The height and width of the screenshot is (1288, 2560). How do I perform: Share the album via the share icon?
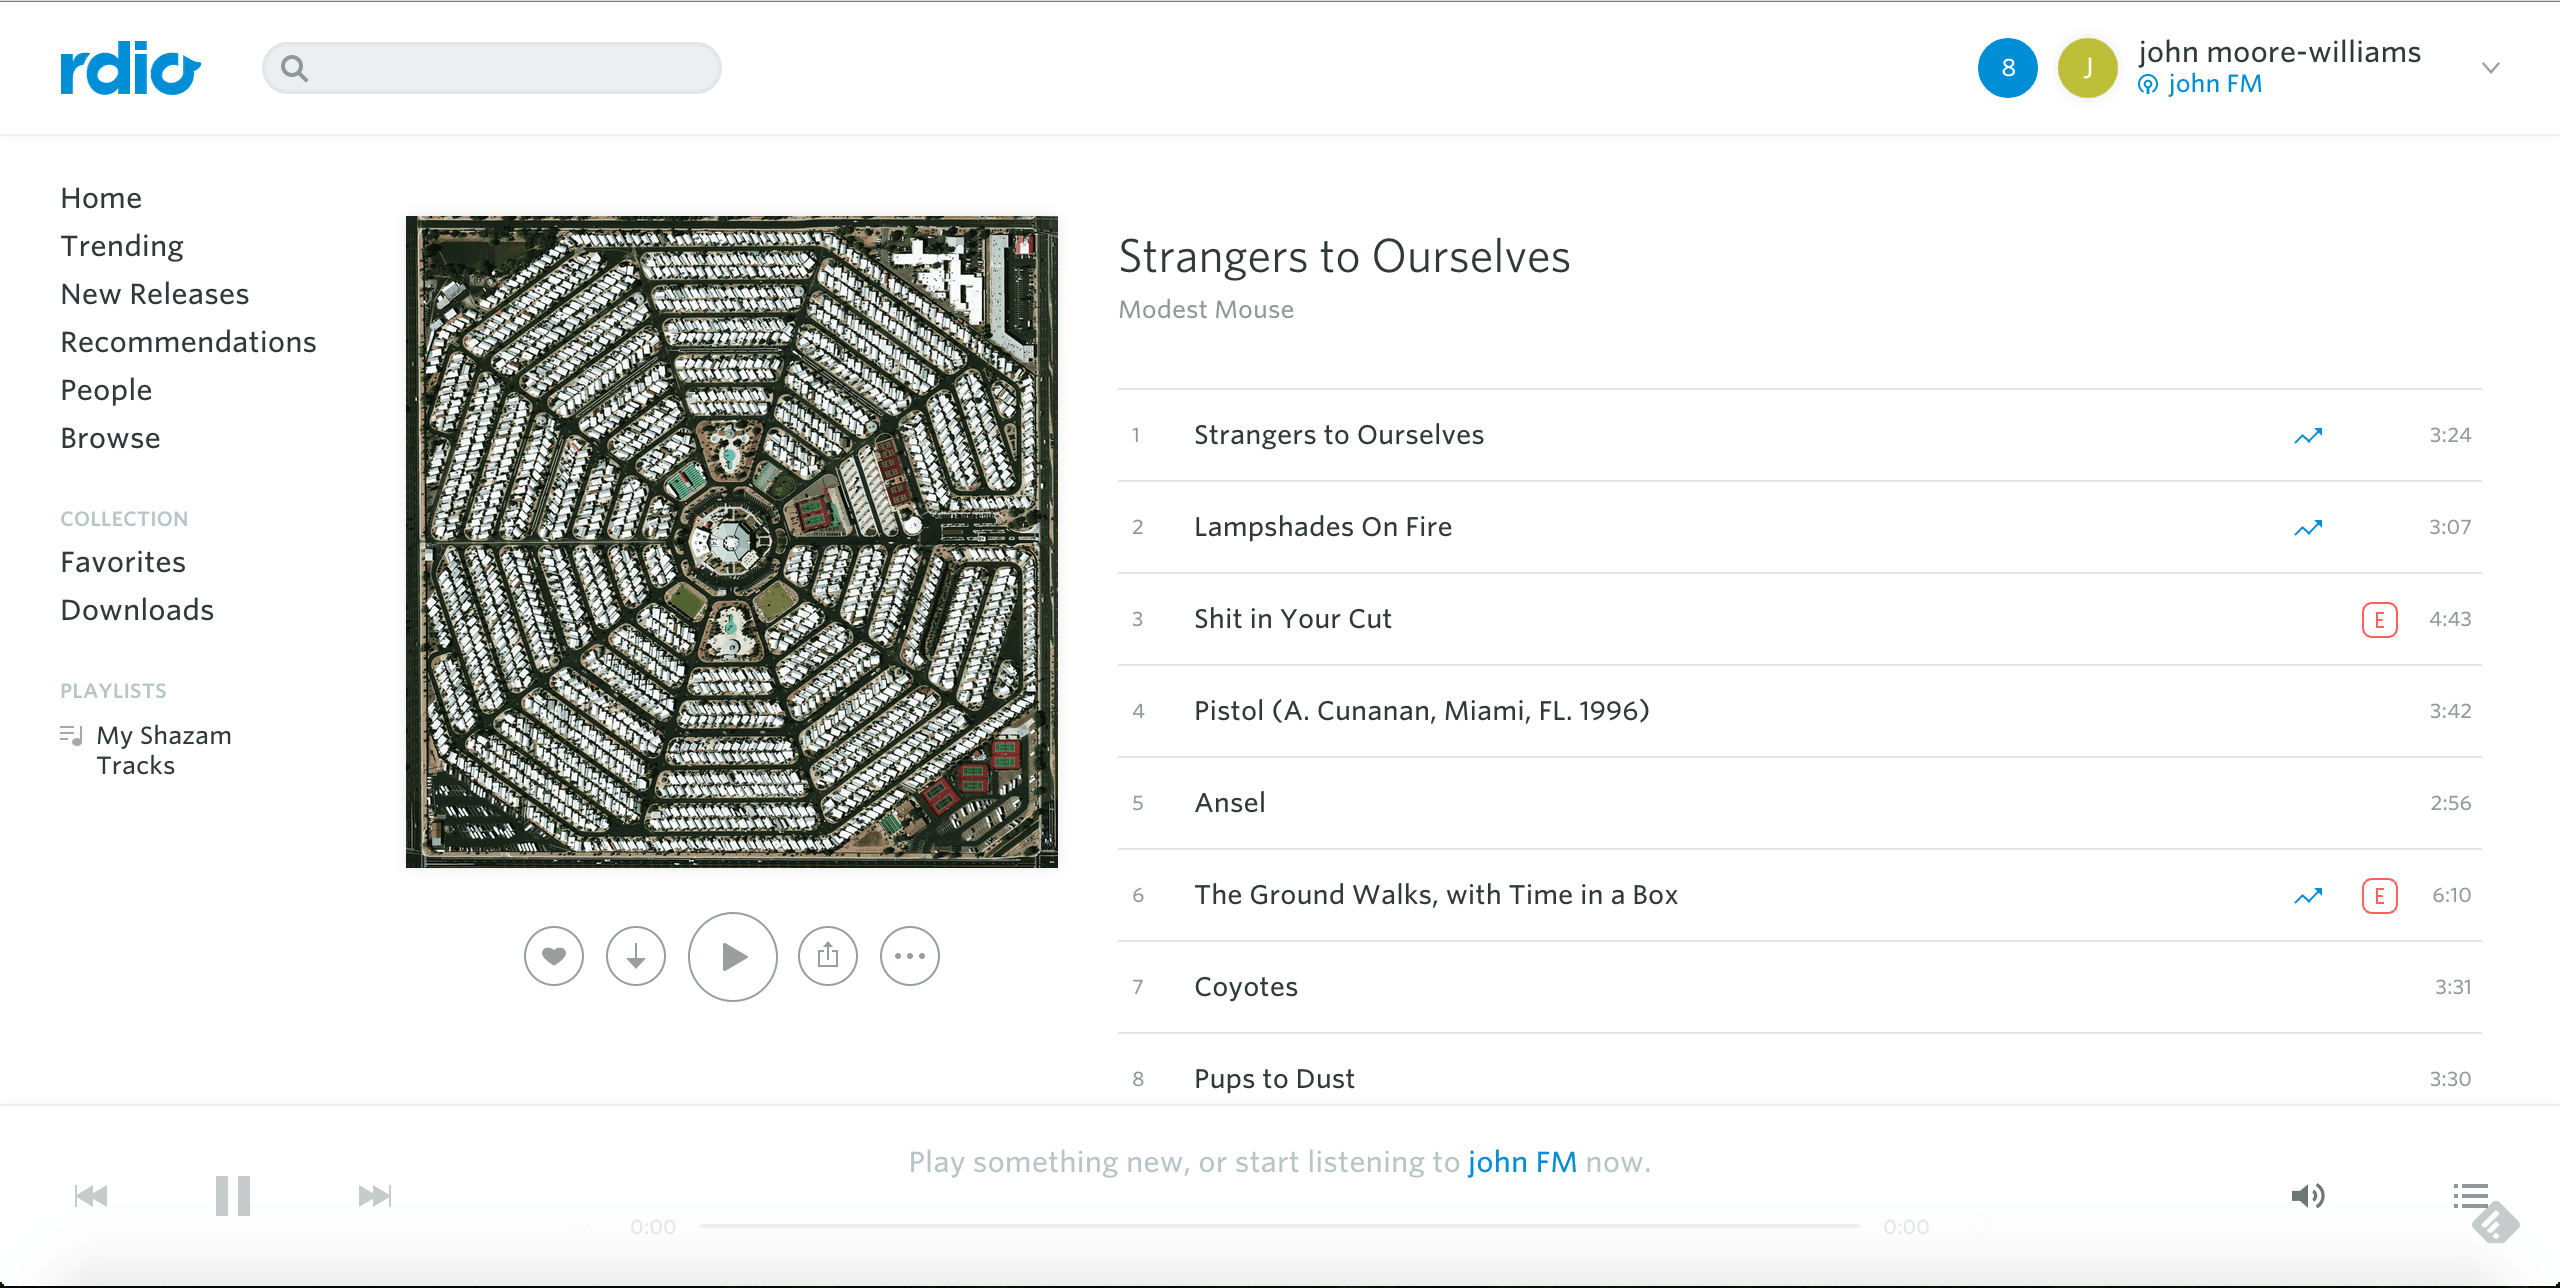click(828, 957)
